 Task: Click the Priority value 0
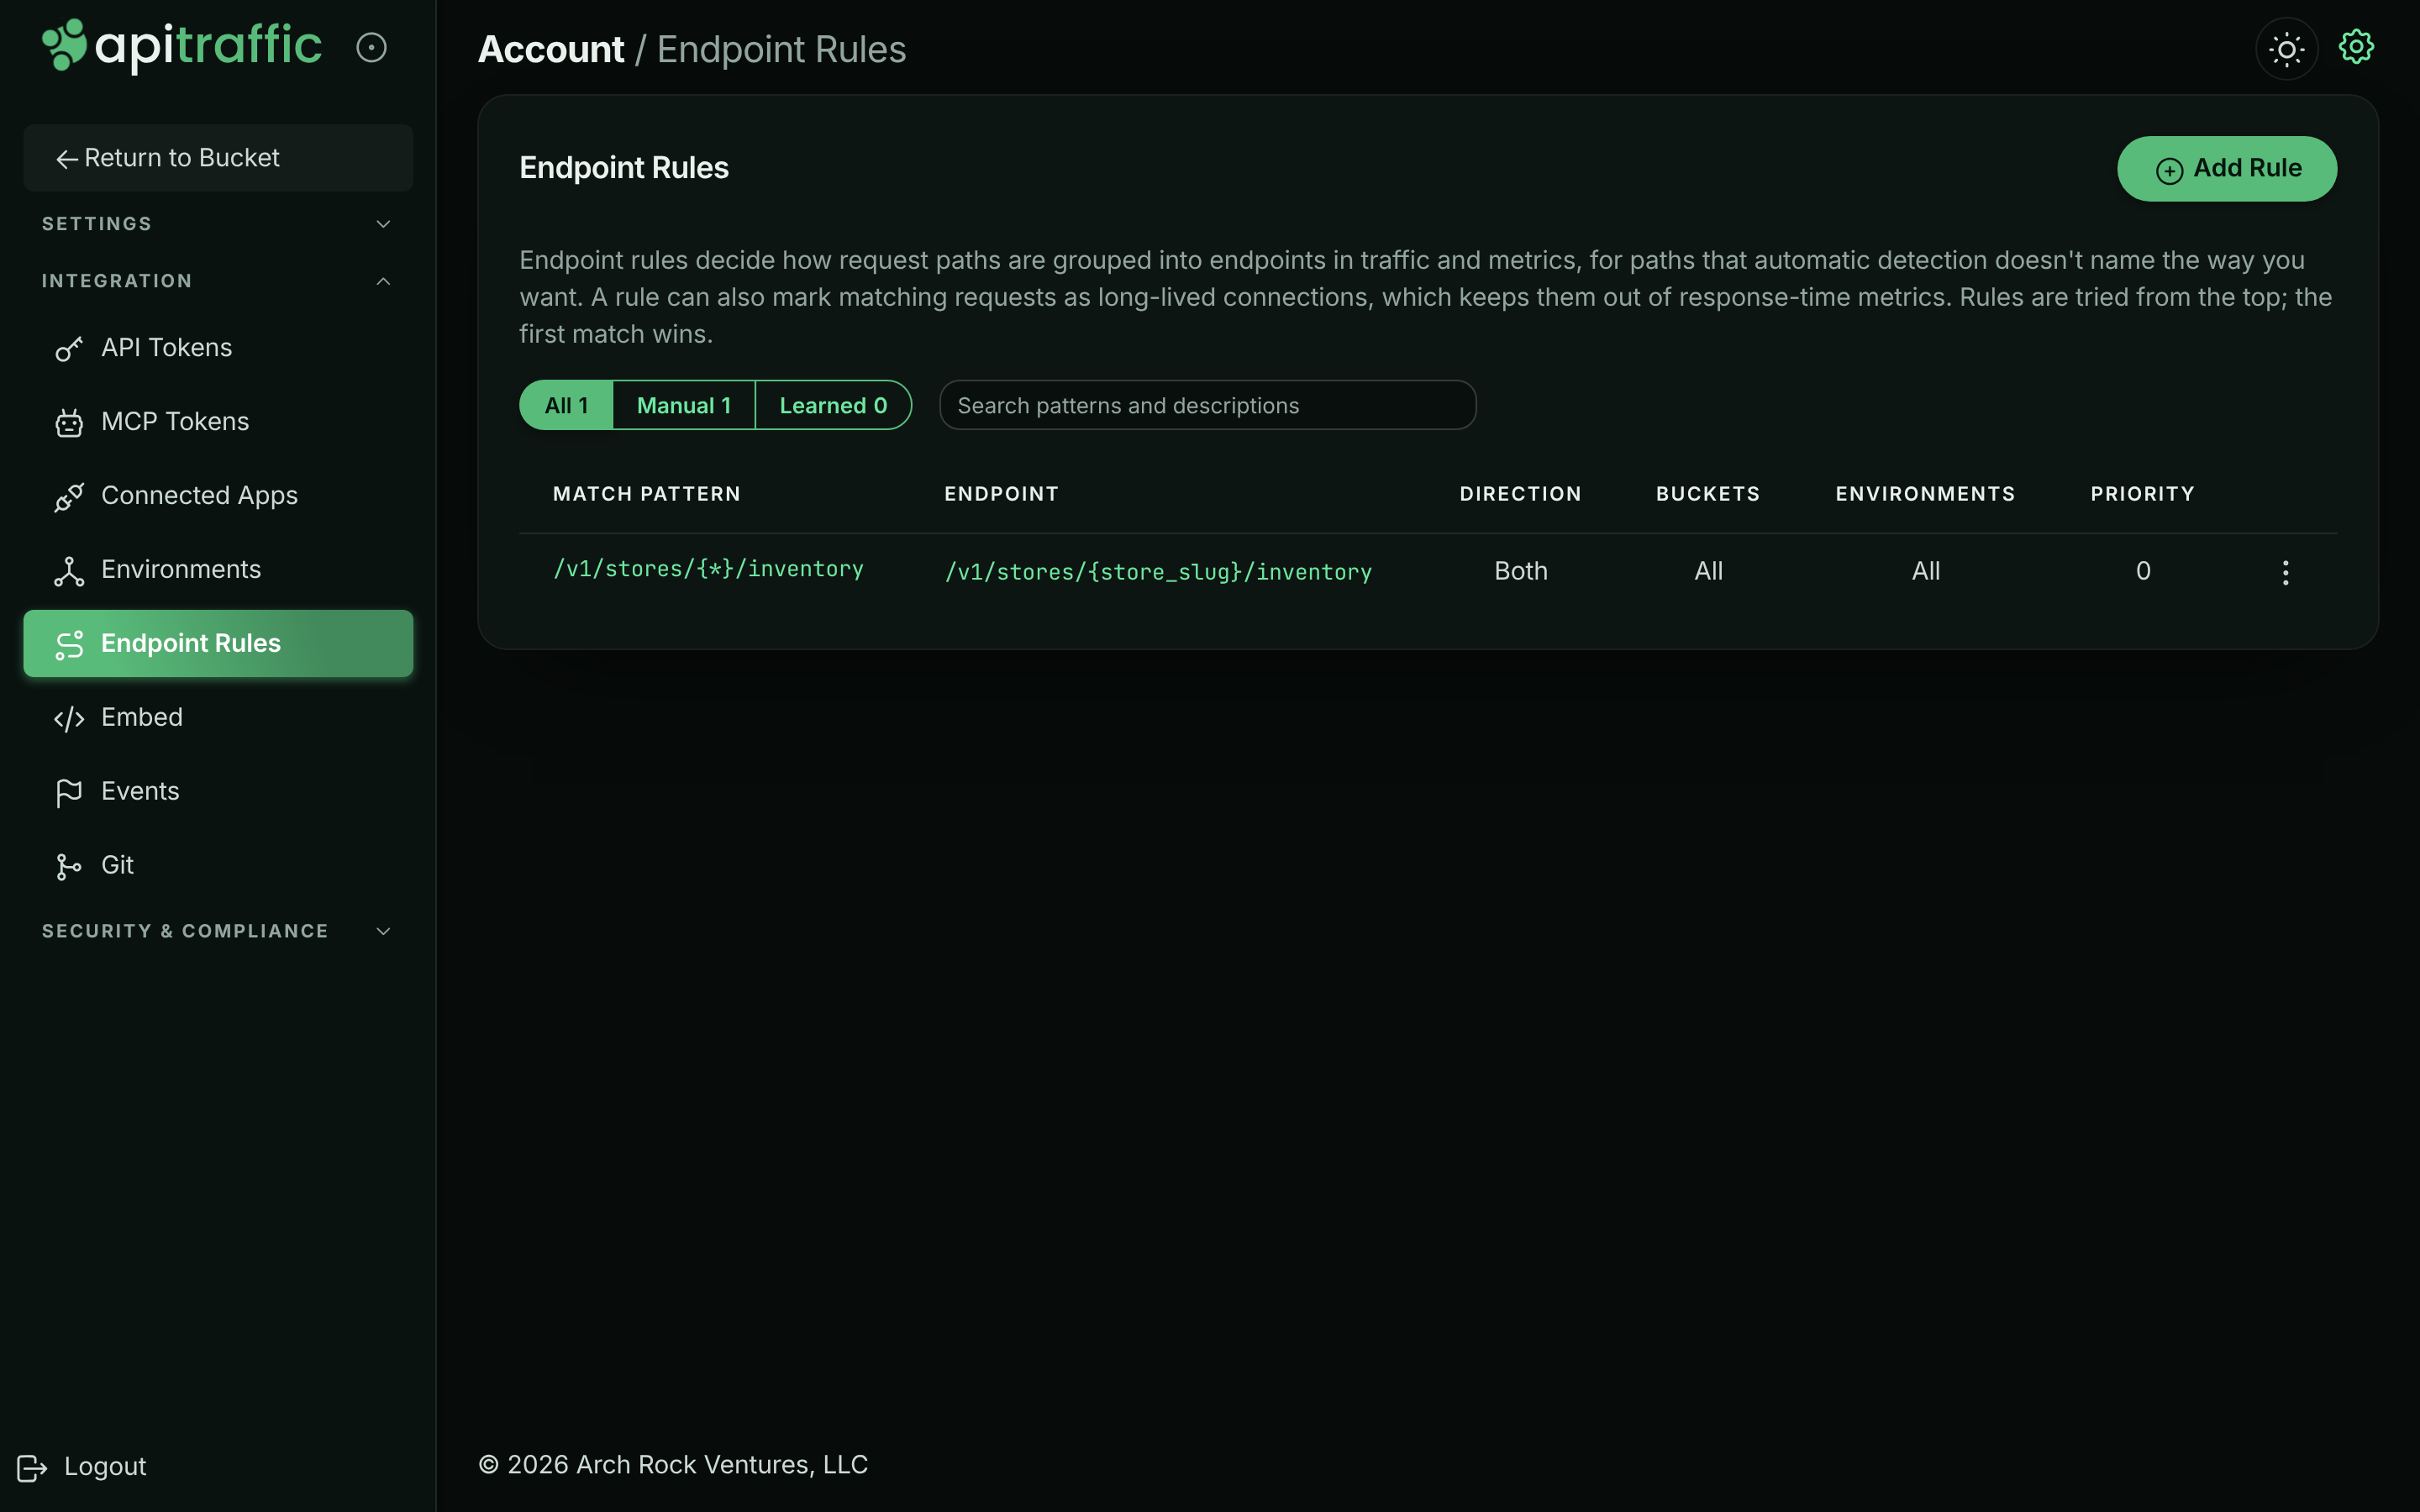(2143, 571)
